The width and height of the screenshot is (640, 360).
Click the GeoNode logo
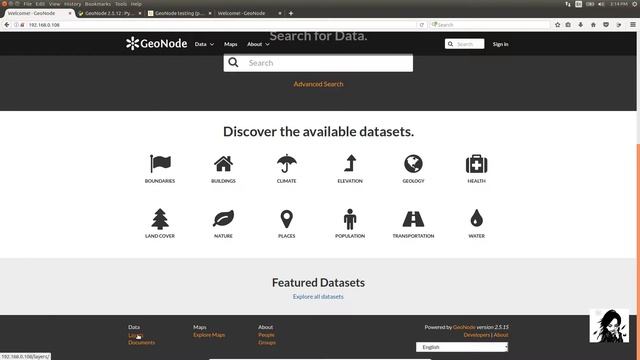[x=157, y=43]
